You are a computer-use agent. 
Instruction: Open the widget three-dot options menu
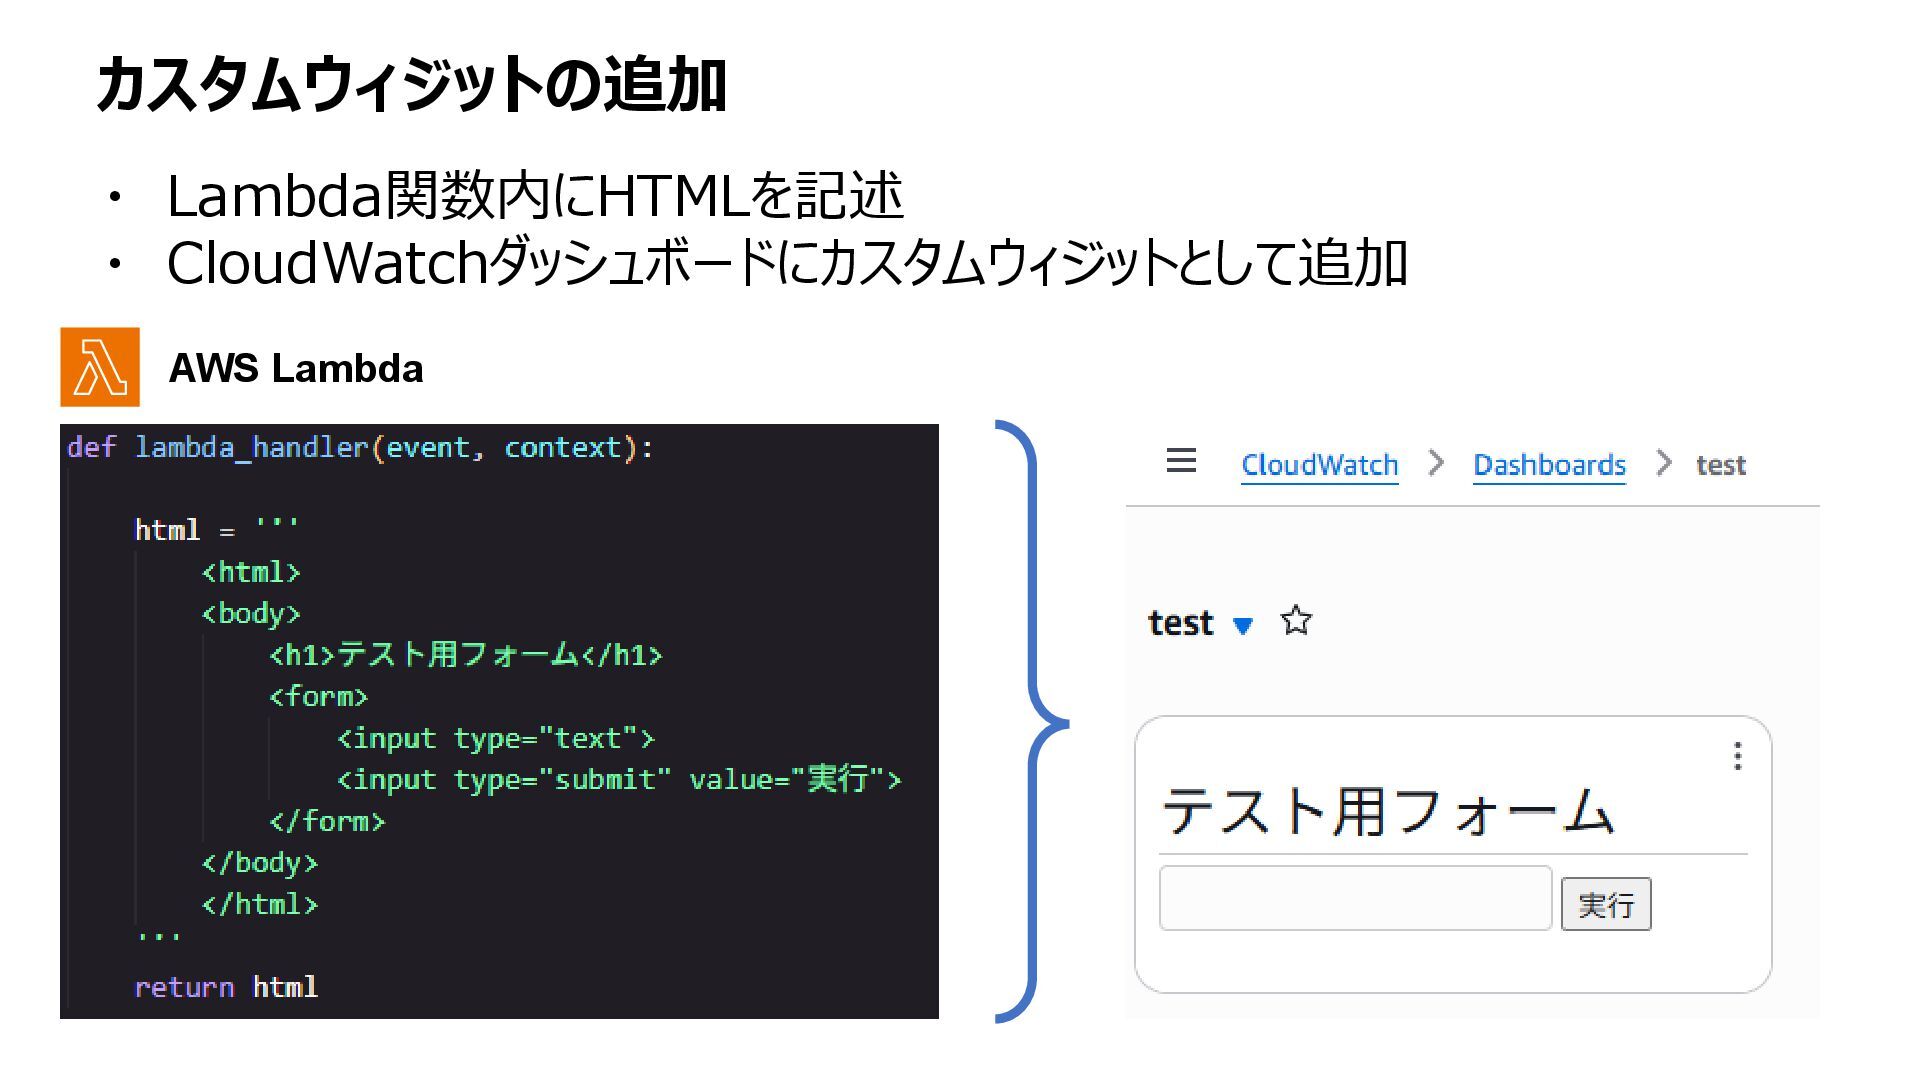coord(1737,756)
